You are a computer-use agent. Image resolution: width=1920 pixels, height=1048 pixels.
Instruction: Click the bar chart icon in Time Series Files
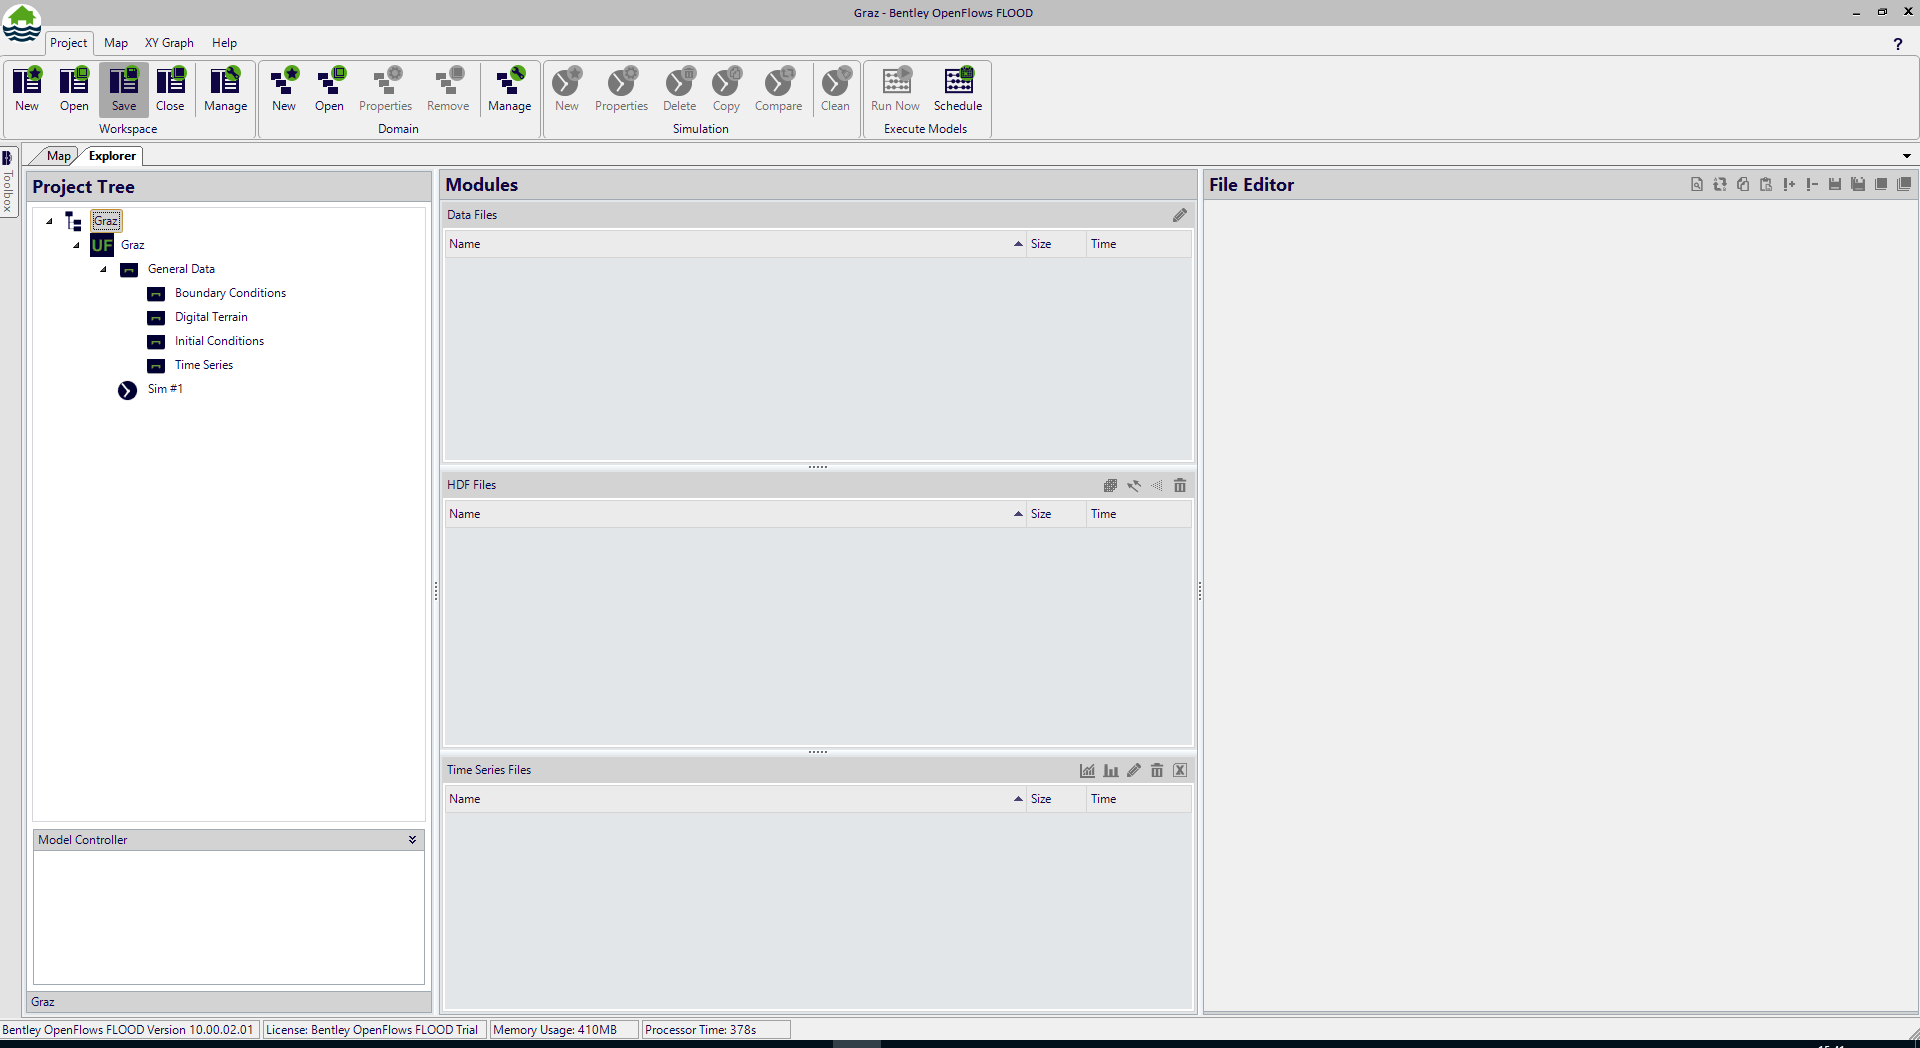(x=1111, y=770)
